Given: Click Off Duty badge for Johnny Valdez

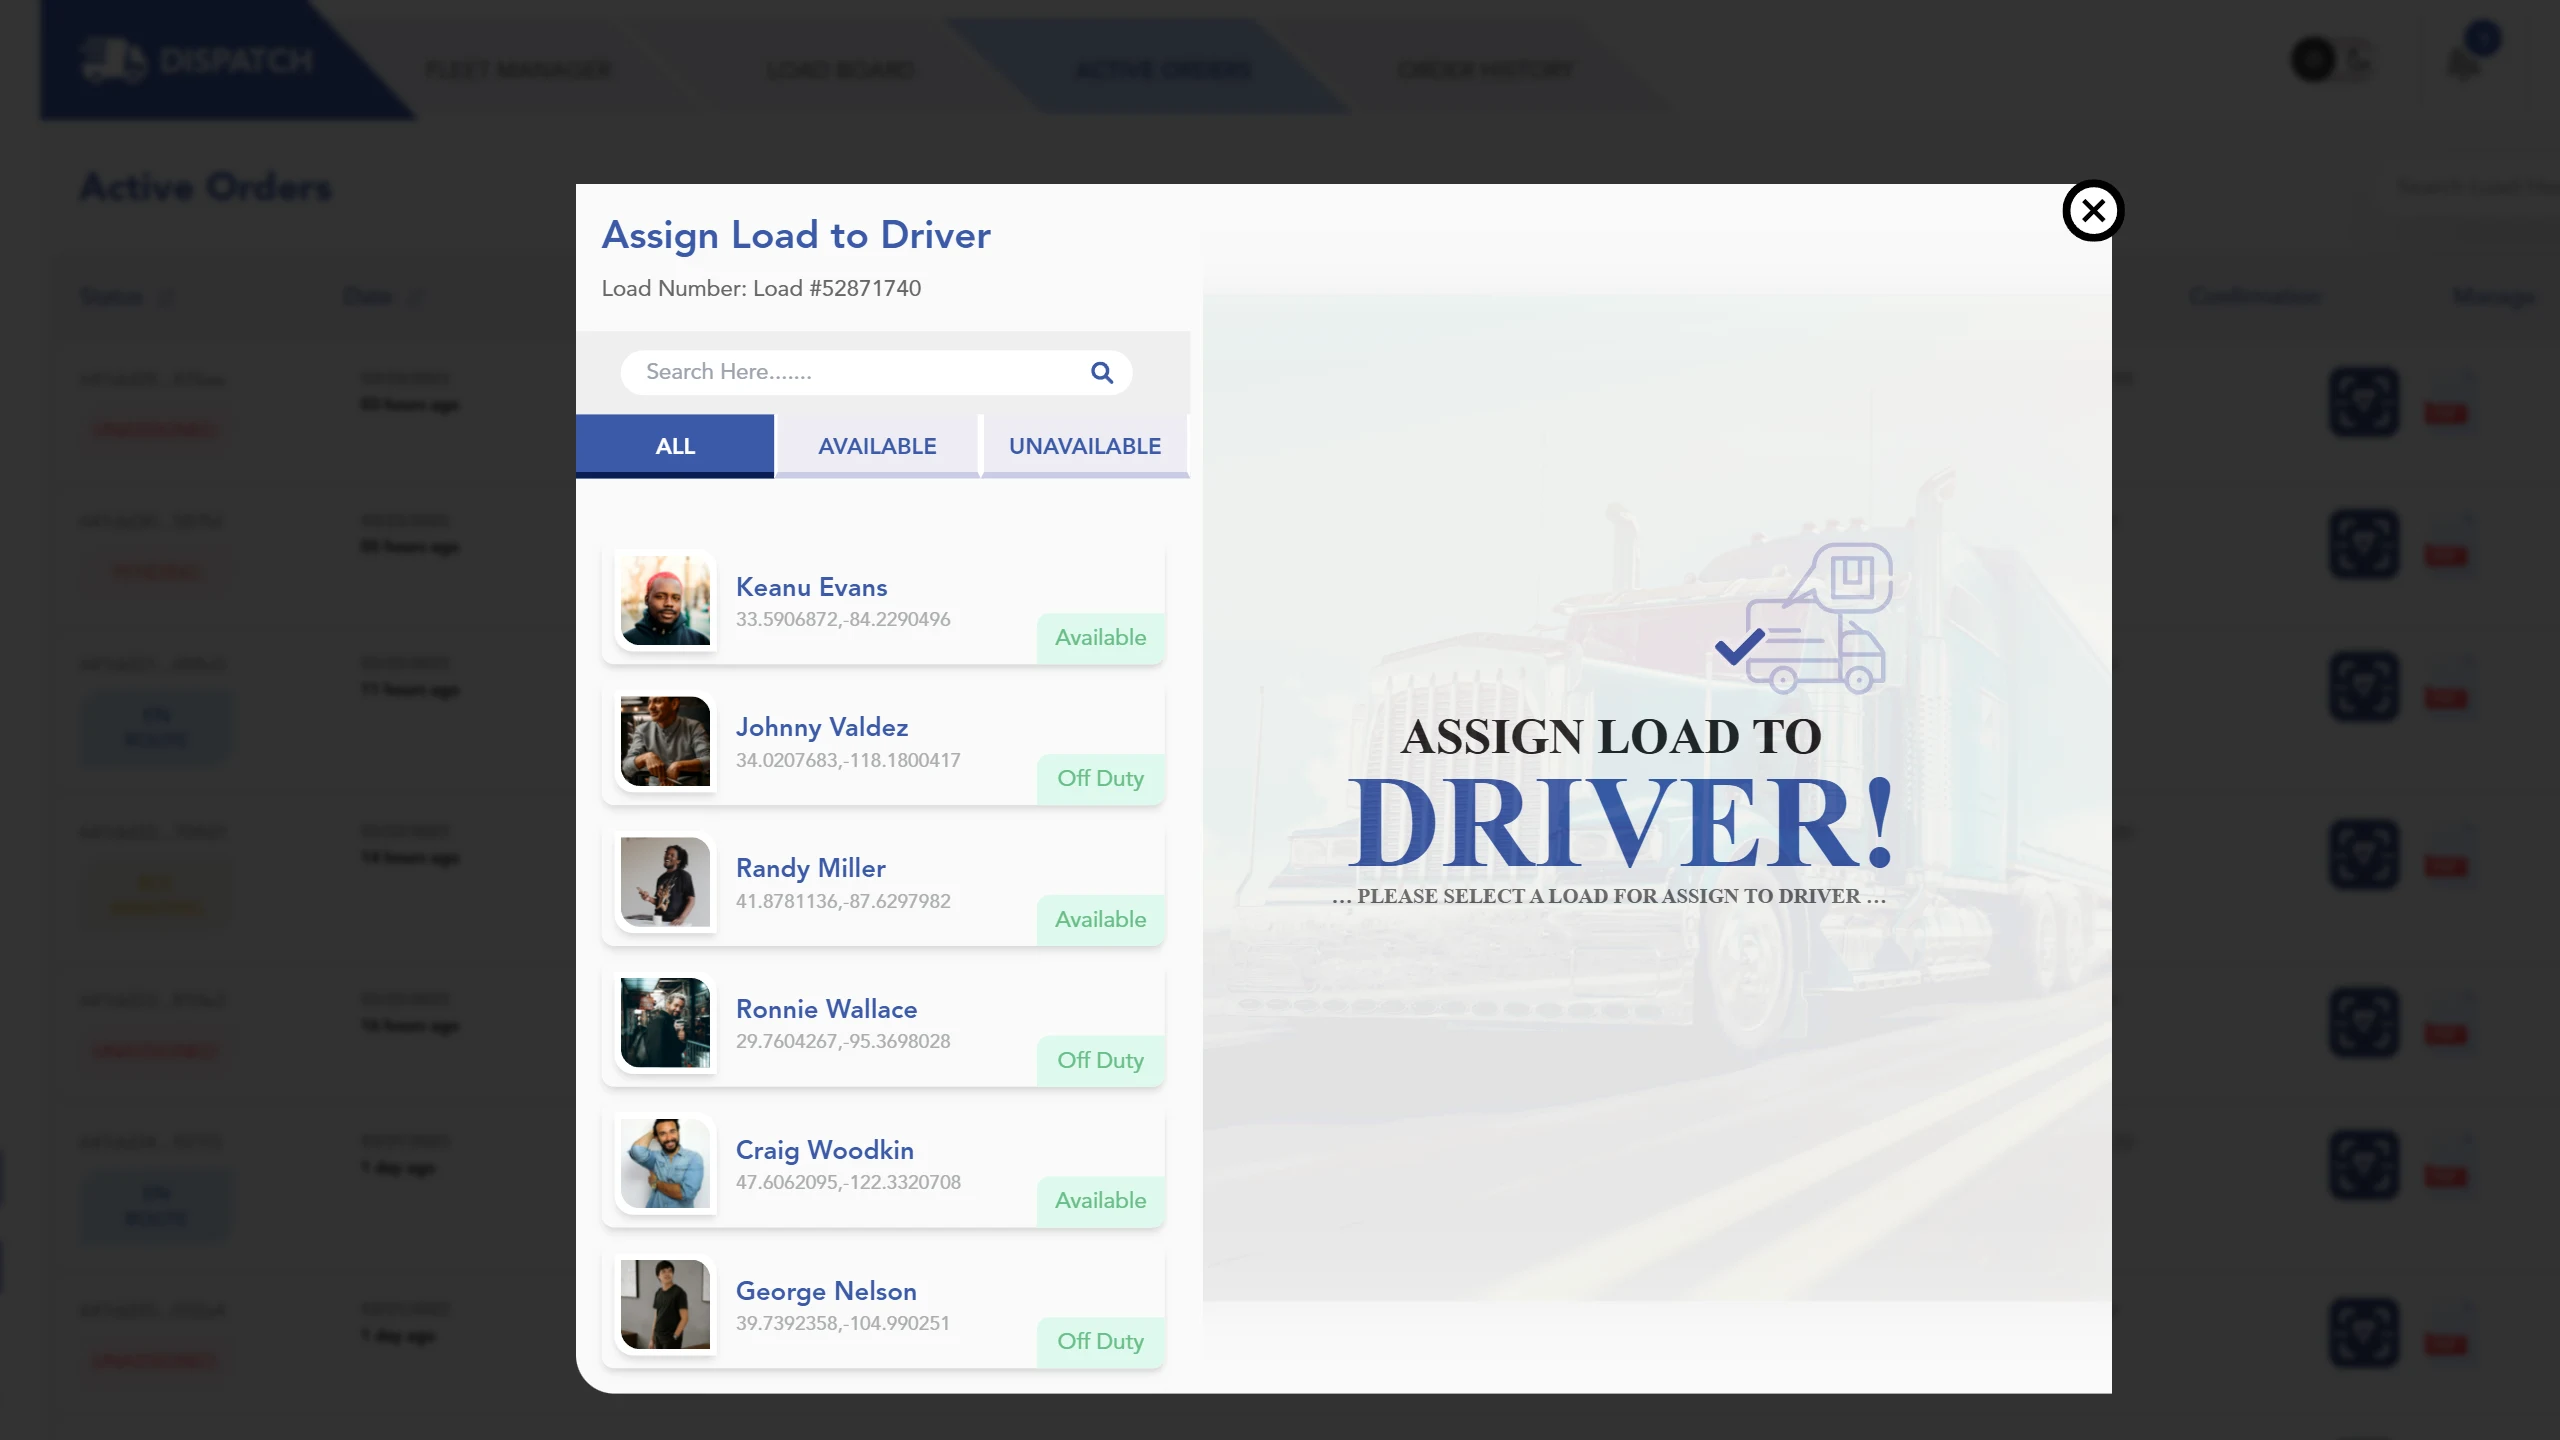Looking at the screenshot, I should tap(1100, 779).
